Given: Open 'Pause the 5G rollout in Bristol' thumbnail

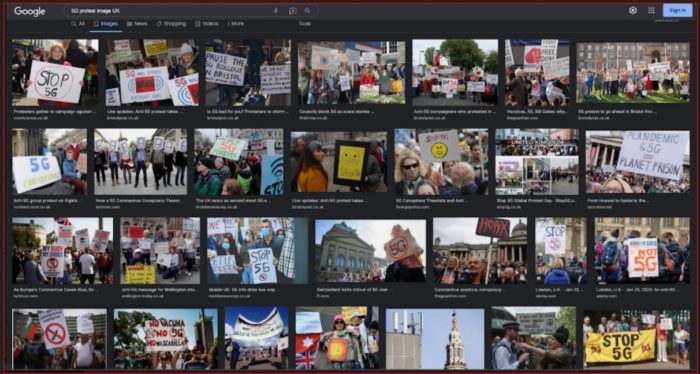Looking at the screenshot, I should click(x=248, y=73).
